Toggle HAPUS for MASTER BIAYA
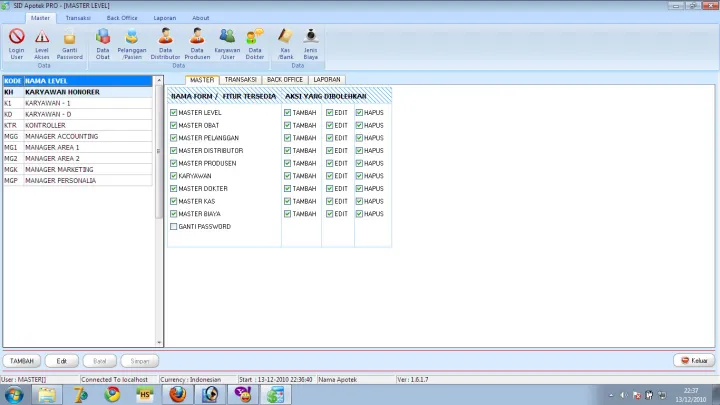The image size is (720, 405). [359, 214]
